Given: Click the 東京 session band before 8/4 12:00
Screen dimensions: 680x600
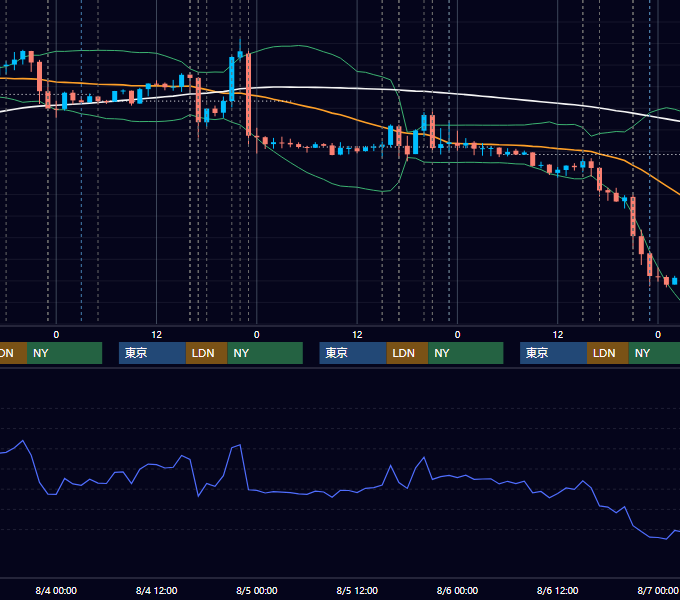Looking at the screenshot, I should (x=152, y=353).
